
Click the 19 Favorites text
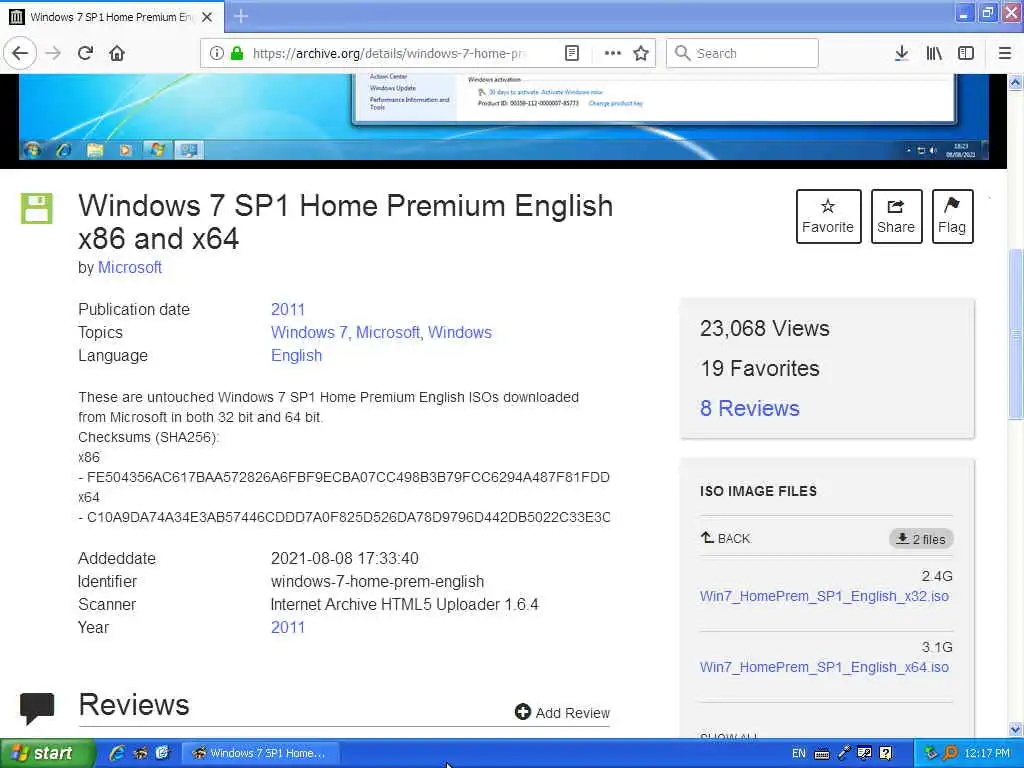pyautogui.click(x=760, y=368)
